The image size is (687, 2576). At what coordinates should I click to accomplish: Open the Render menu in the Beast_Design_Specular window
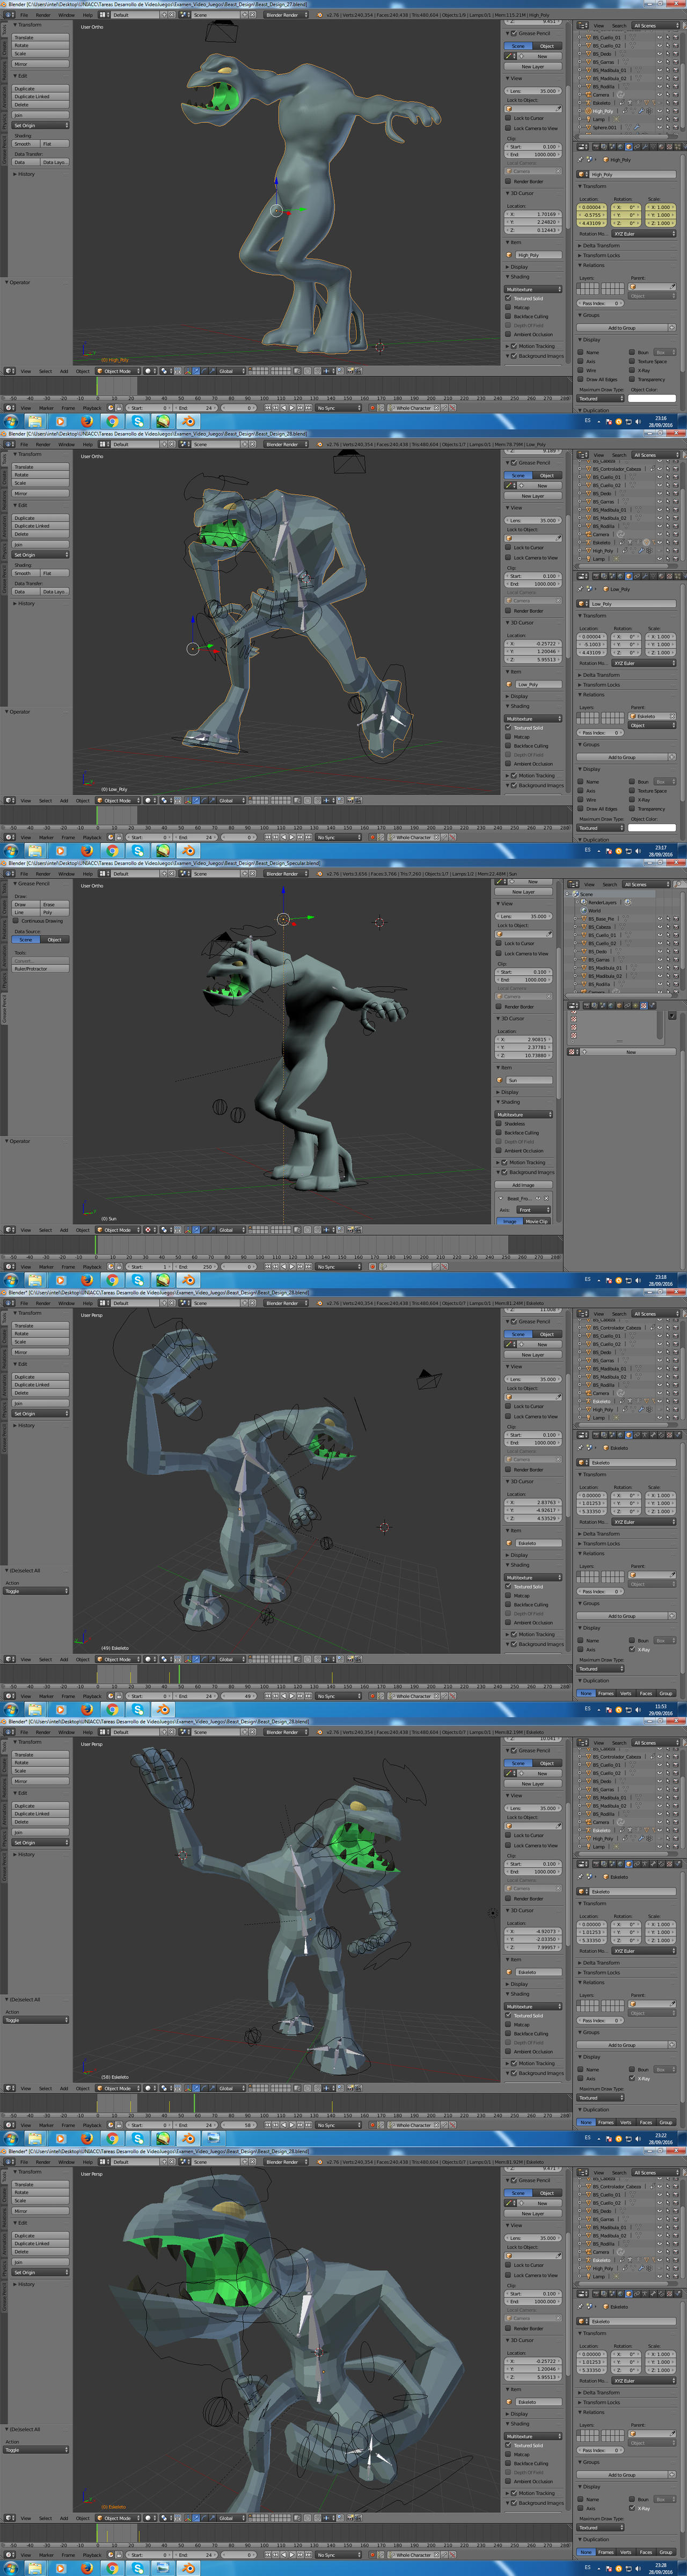(43, 874)
